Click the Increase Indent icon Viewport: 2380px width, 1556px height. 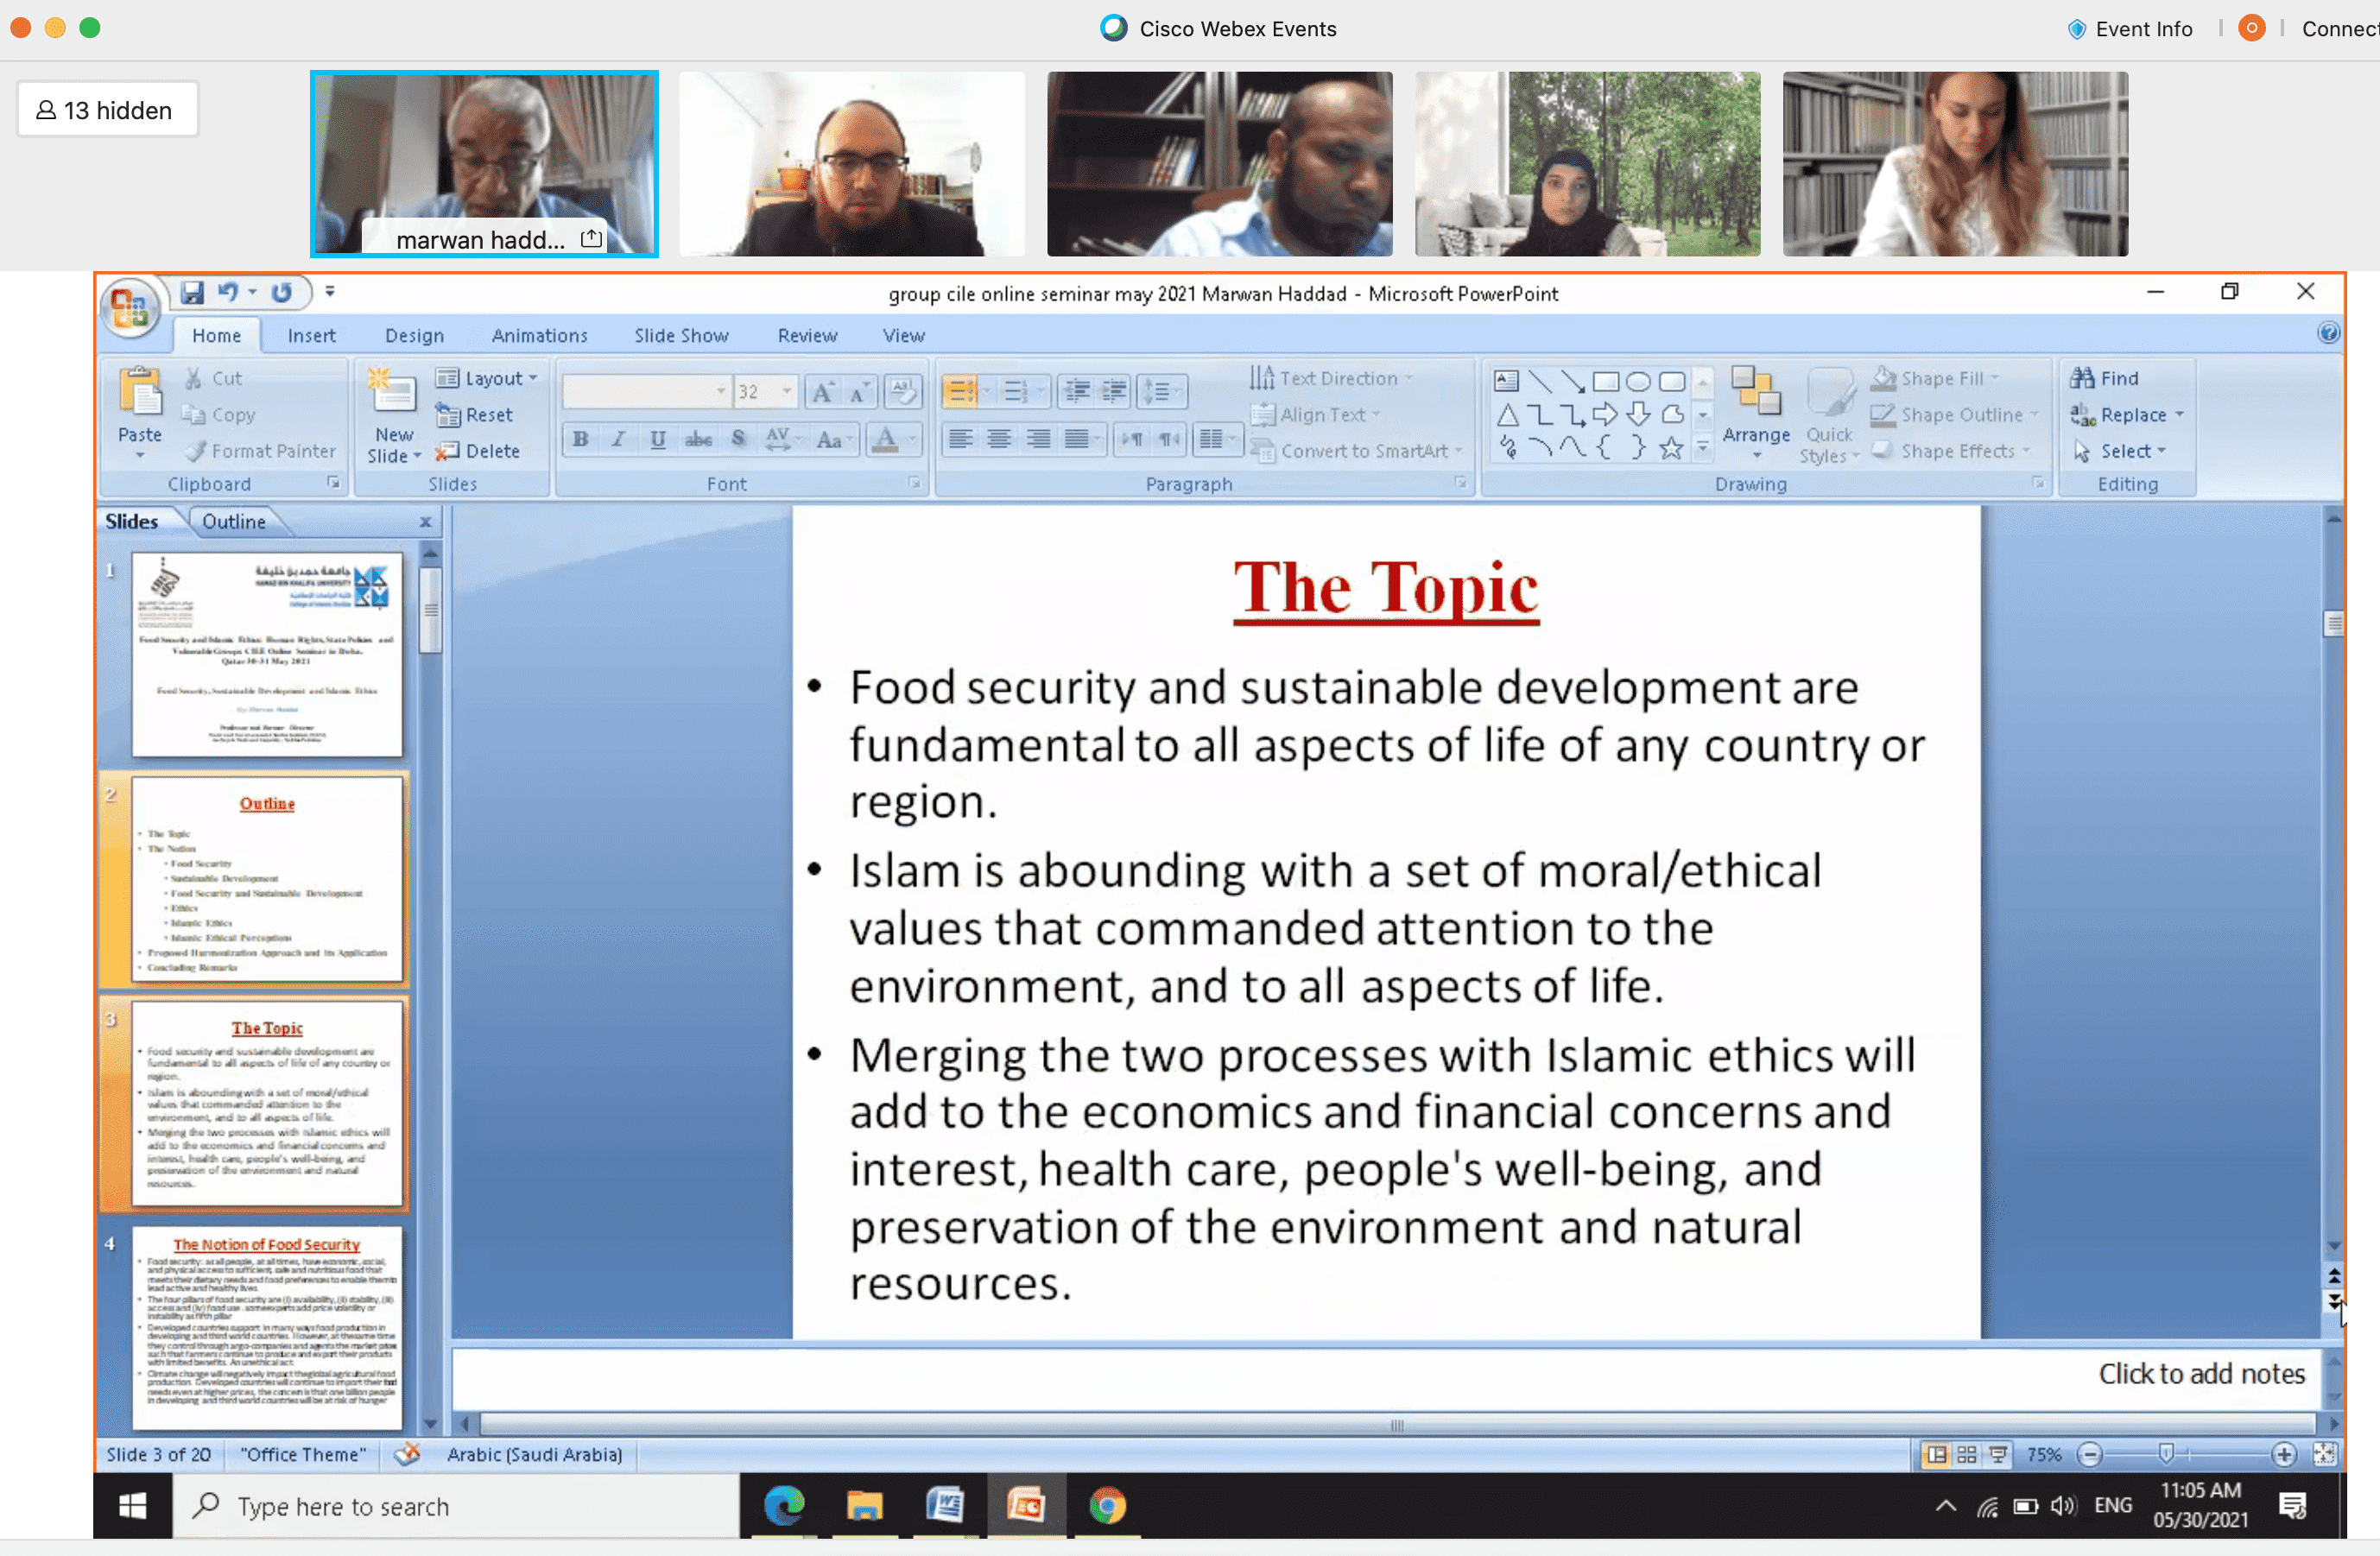[1114, 391]
